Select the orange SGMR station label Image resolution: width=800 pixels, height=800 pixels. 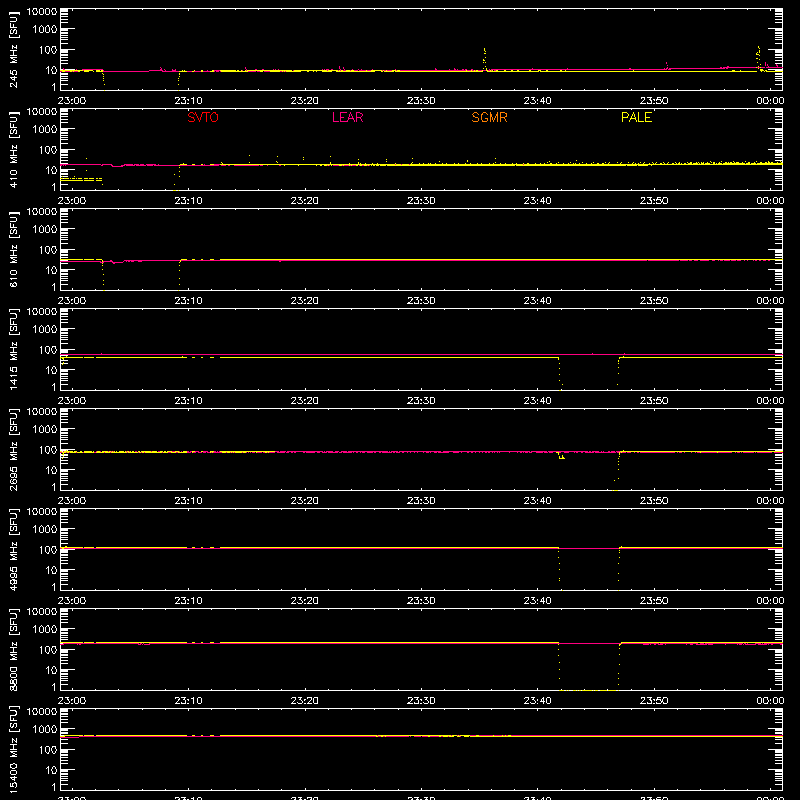[489, 117]
